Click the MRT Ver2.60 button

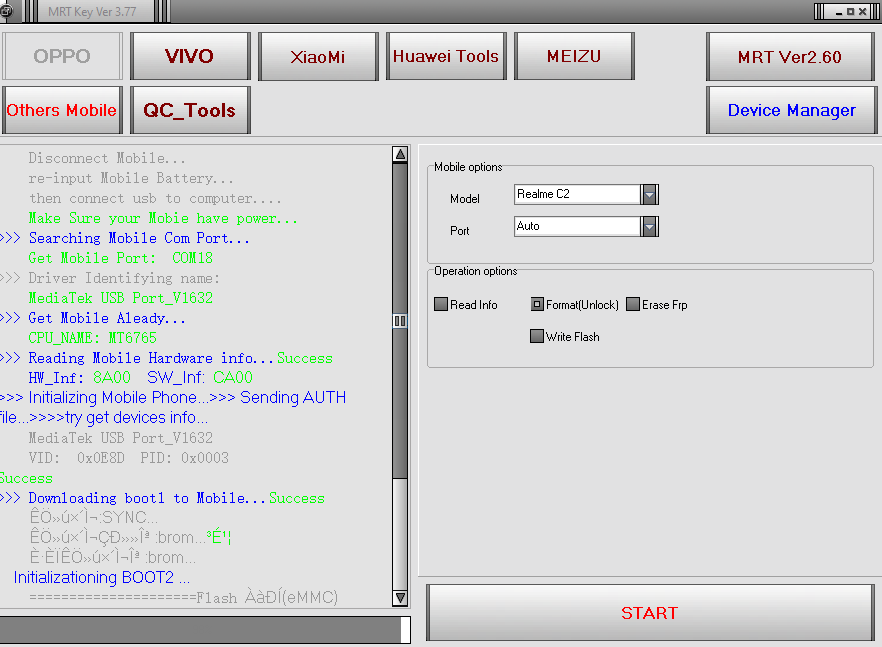791,56
